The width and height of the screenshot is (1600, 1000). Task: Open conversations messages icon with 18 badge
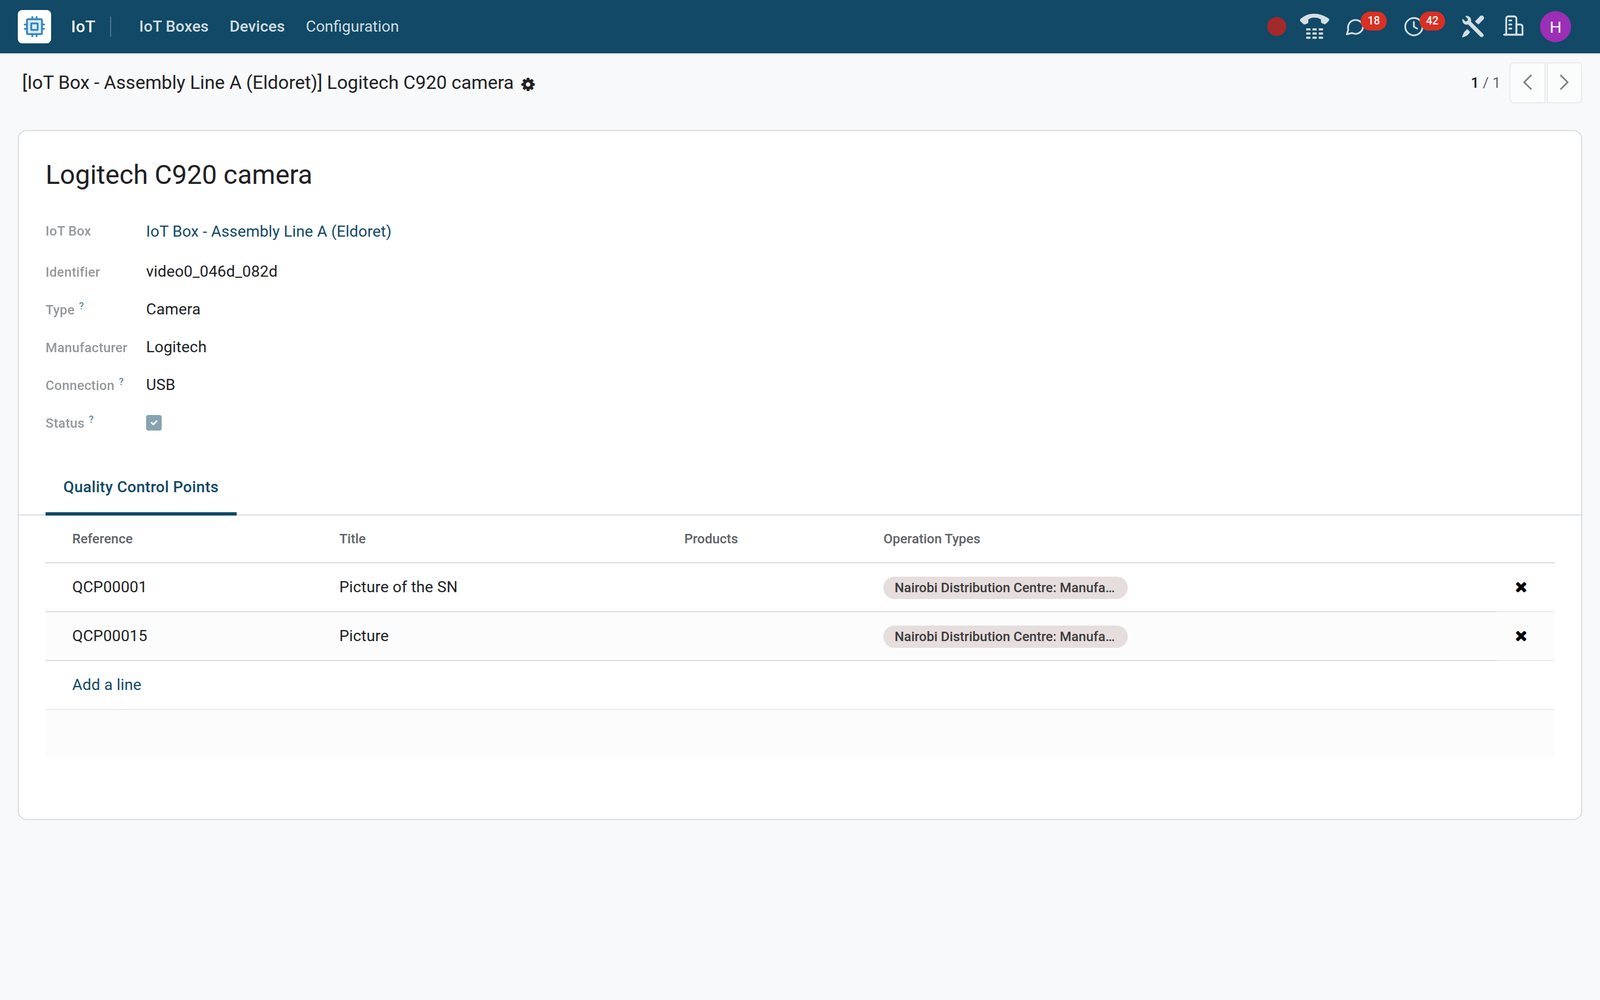pos(1364,26)
